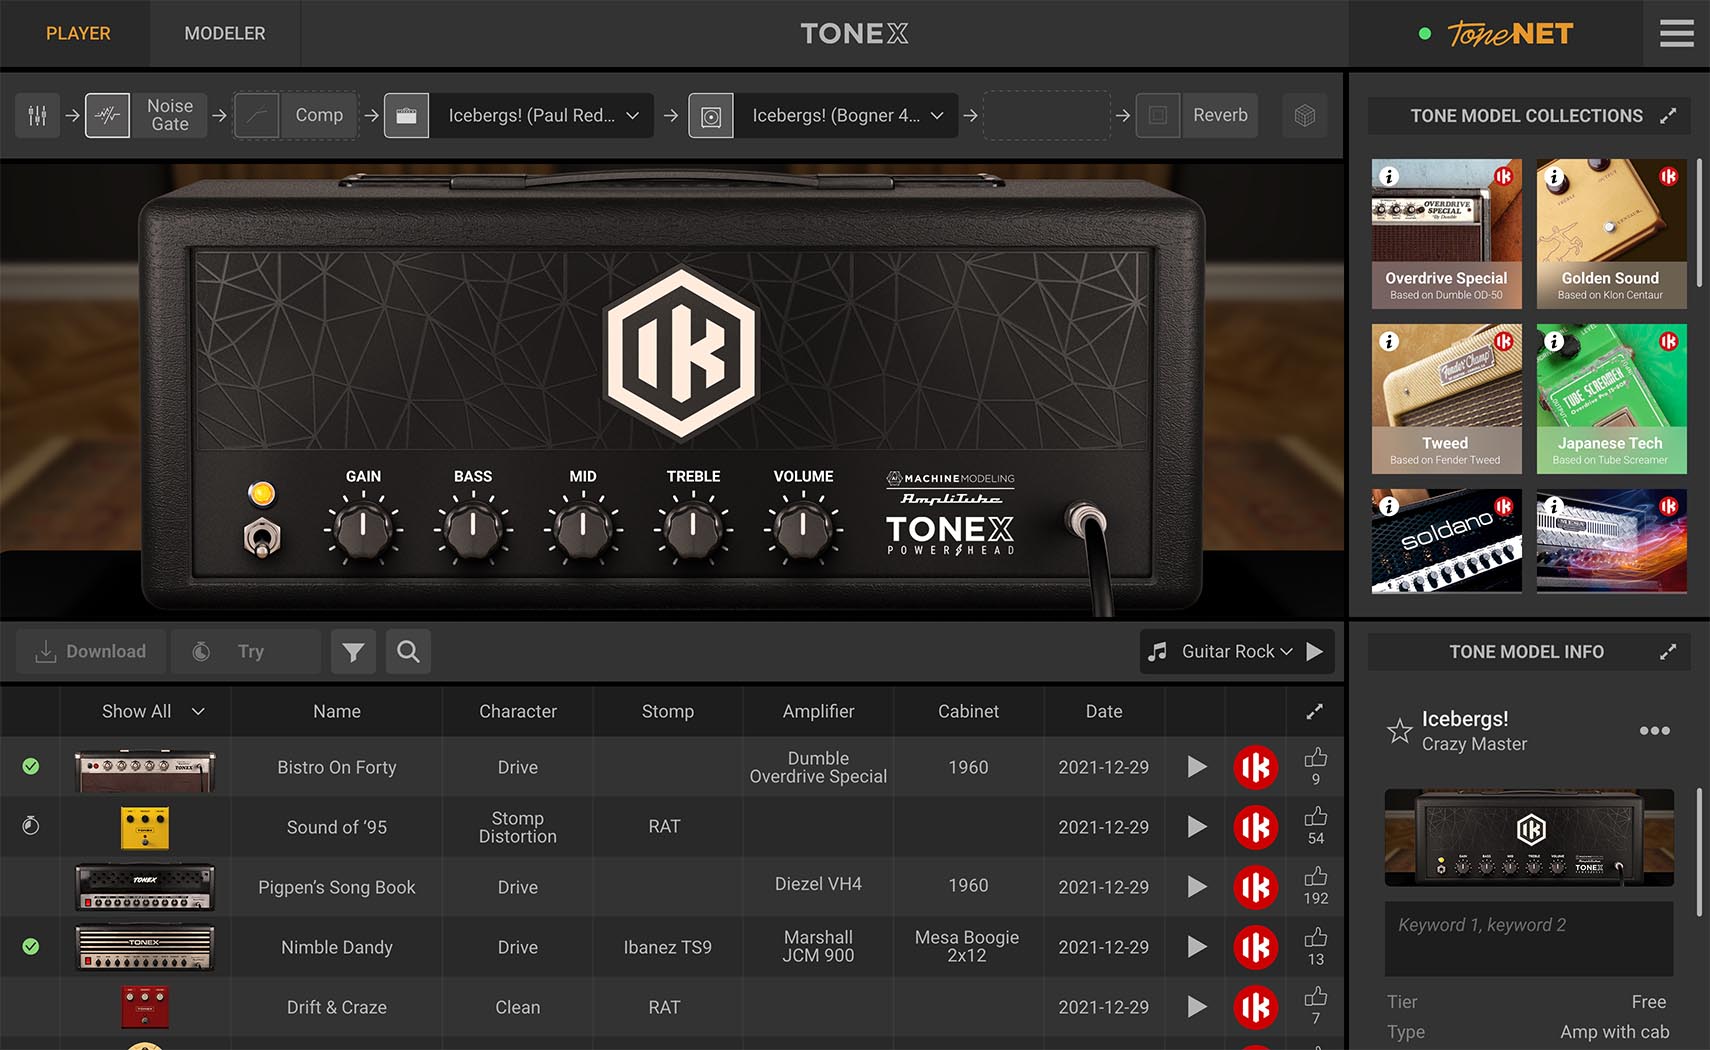The image size is (1710, 1050).
Task: Preview the Pigpen's Song Book tone
Action: click(1196, 887)
